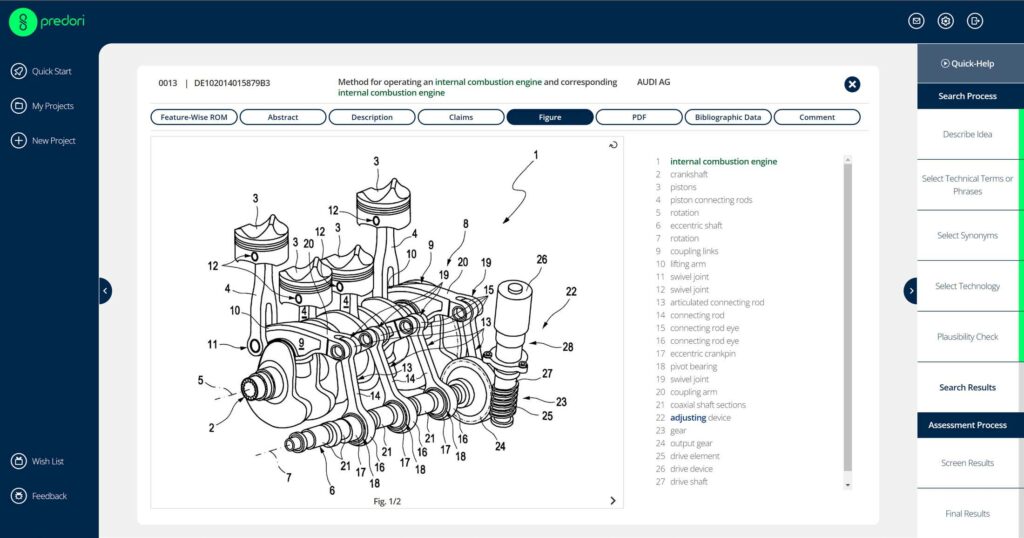Open the Feature-Wise ROM tab
1024x538 pixels.
click(x=194, y=117)
